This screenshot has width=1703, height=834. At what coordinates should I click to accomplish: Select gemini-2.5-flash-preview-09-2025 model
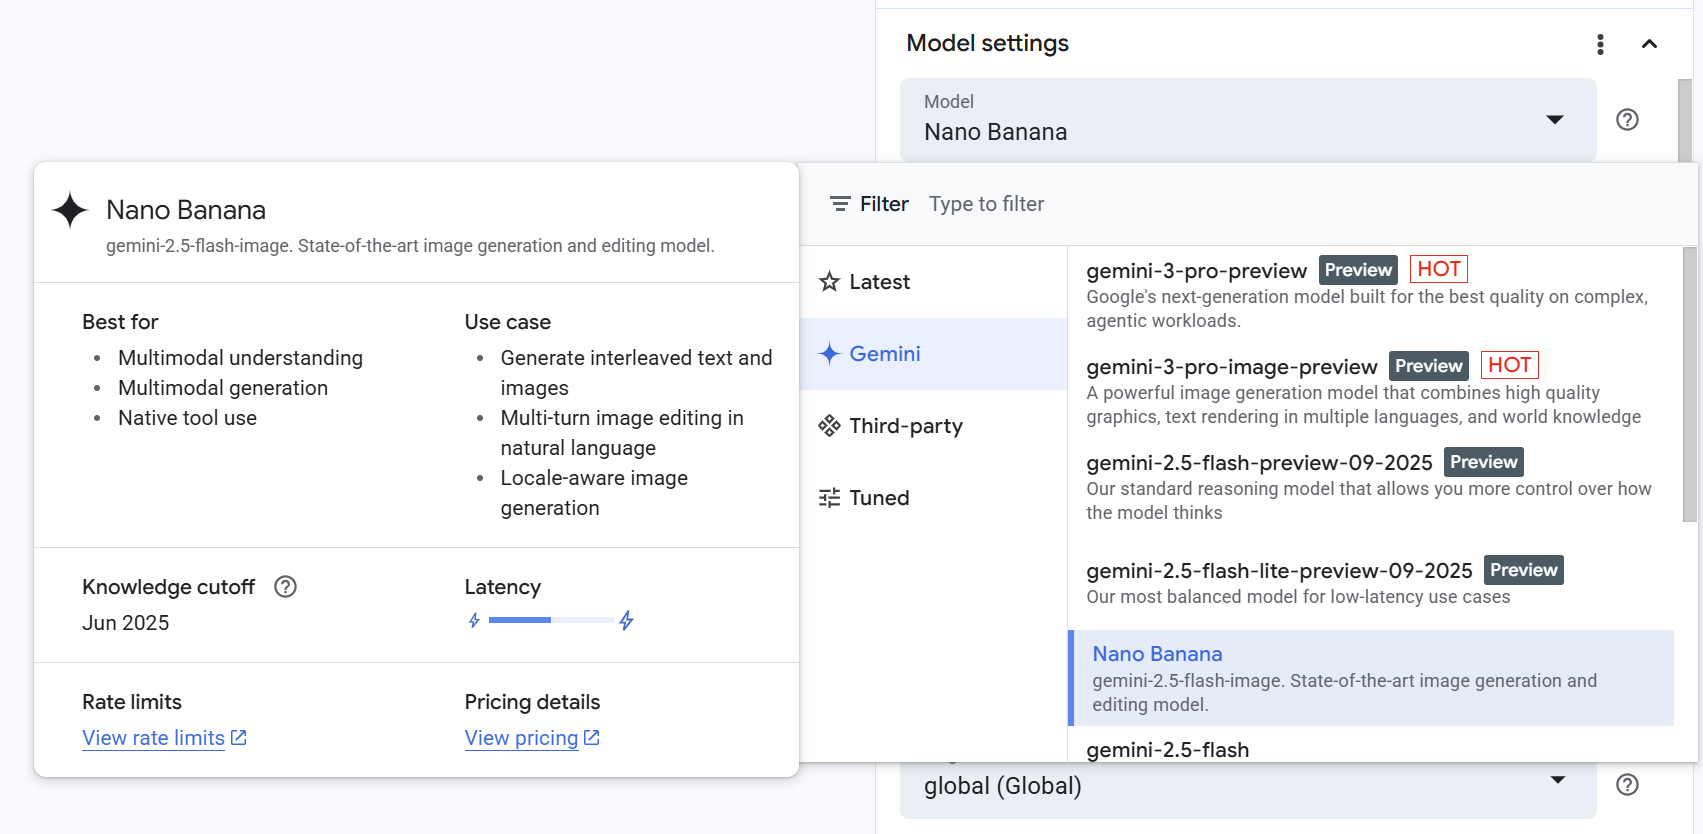click(x=1259, y=463)
